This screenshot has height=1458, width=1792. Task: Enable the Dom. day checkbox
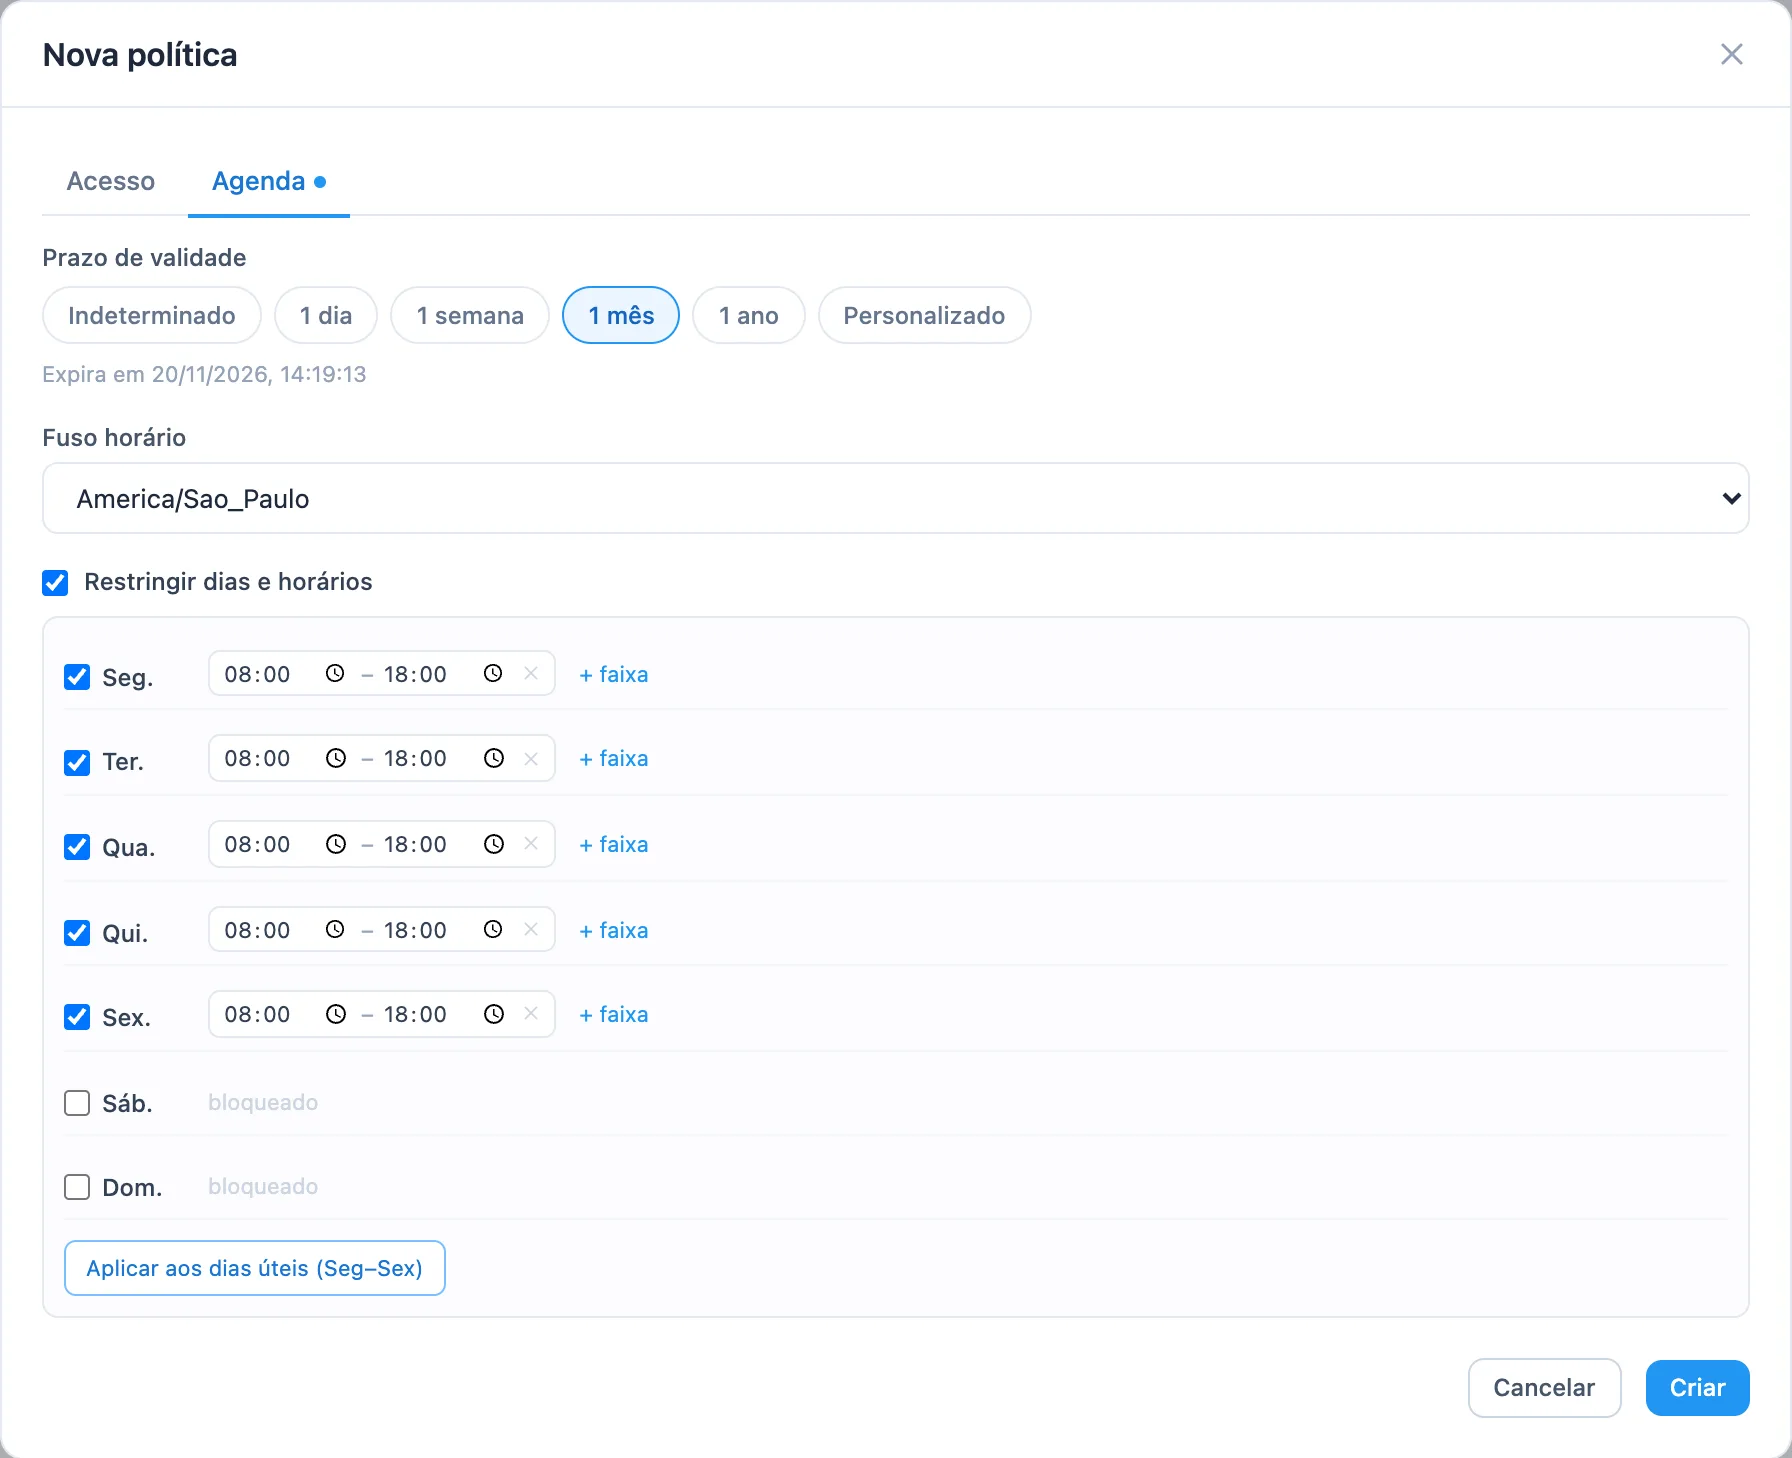pyautogui.click(x=77, y=1187)
